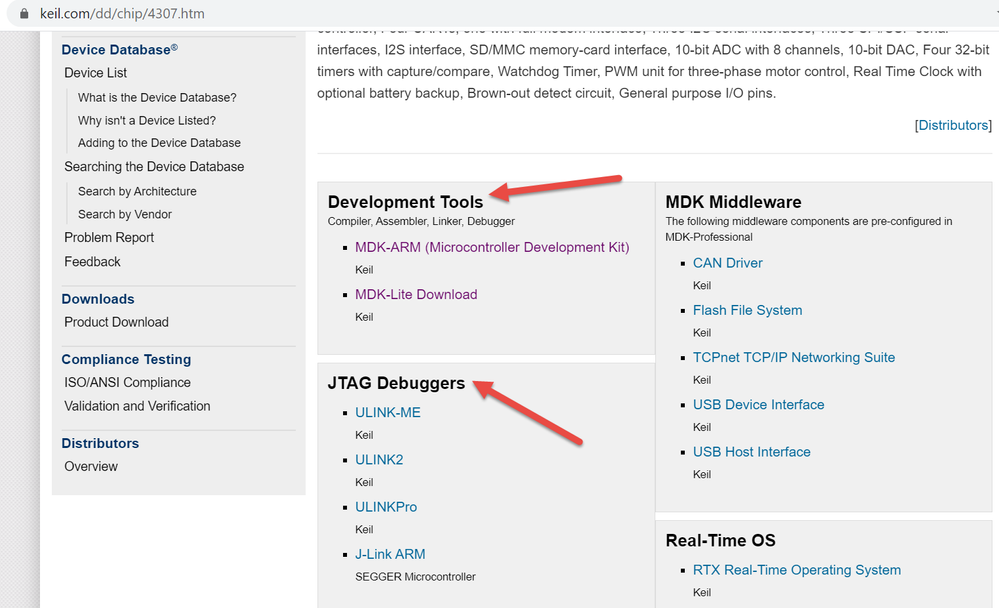Open RTX Real-Time Operating System link
Image resolution: width=999 pixels, height=608 pixels.
(797, 570)
